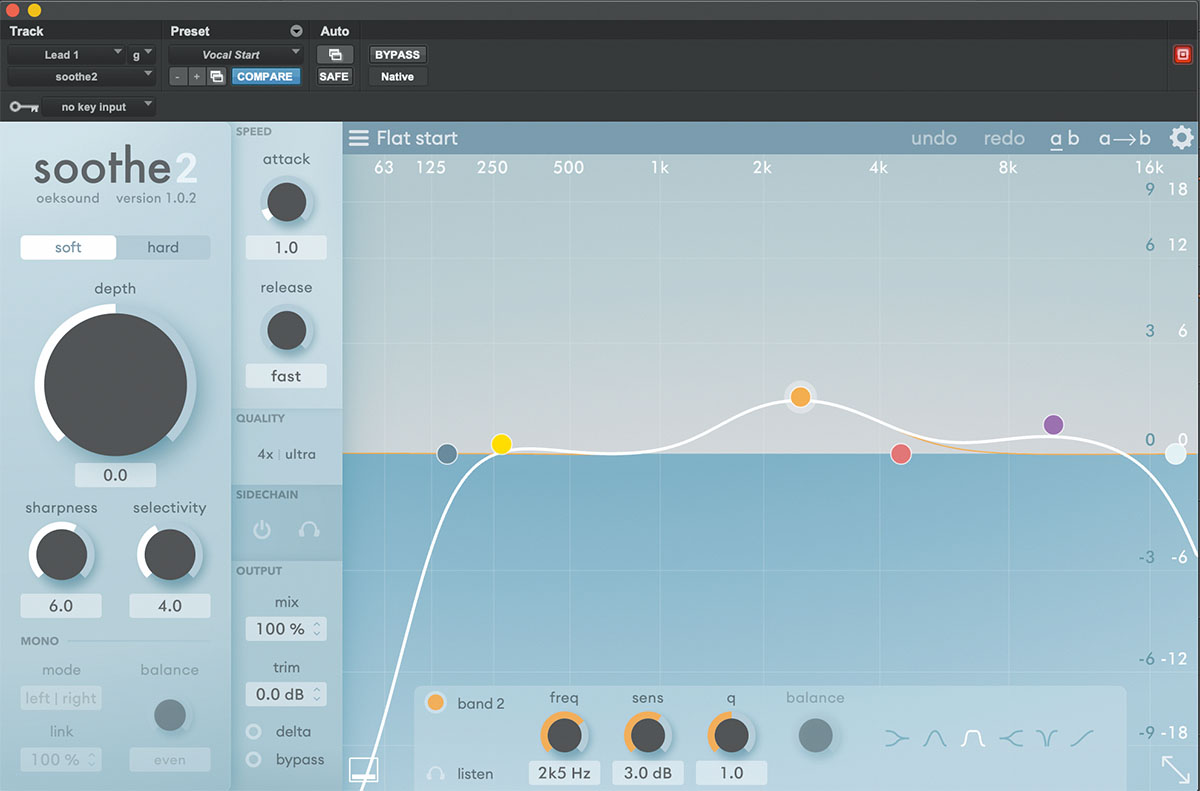Select the slate-blue low-cut band node
Viewport: 1200px width, 791px height.
pyautogui.click(x=447, y=454)
